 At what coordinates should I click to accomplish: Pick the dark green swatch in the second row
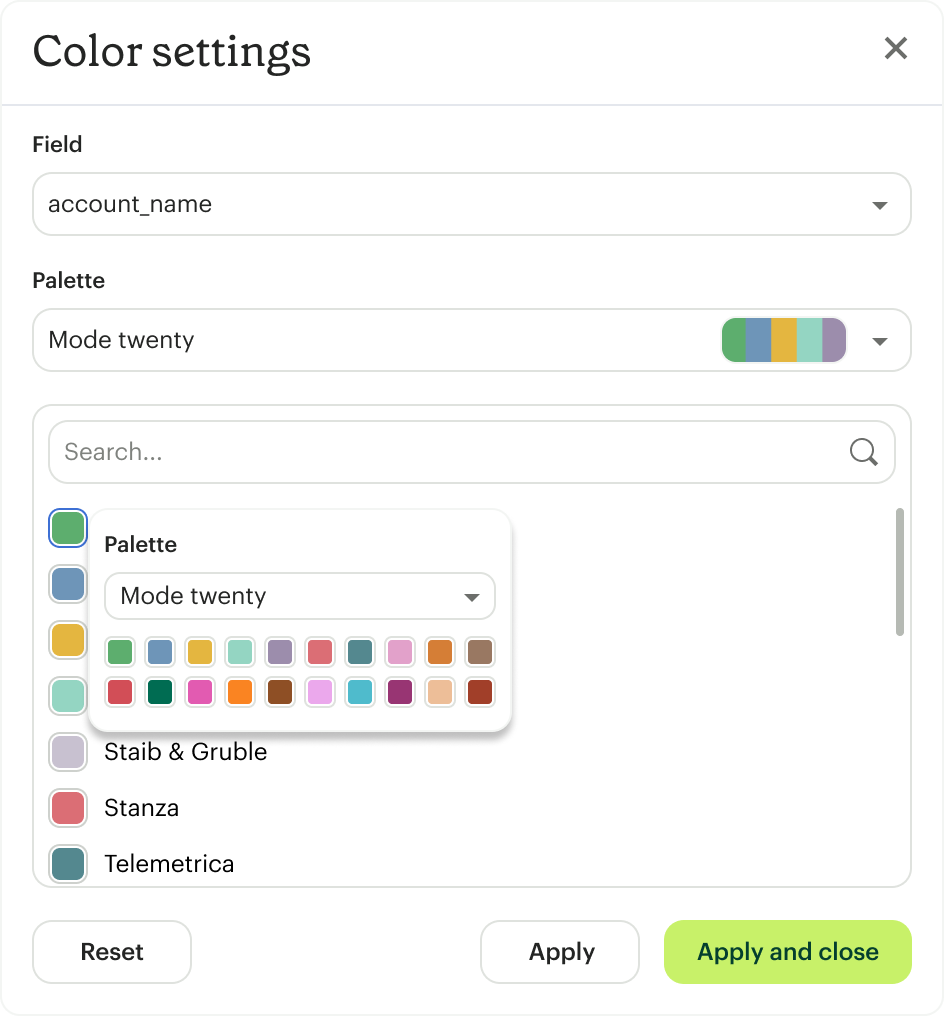pyautogui.click(x=160, y=692)
